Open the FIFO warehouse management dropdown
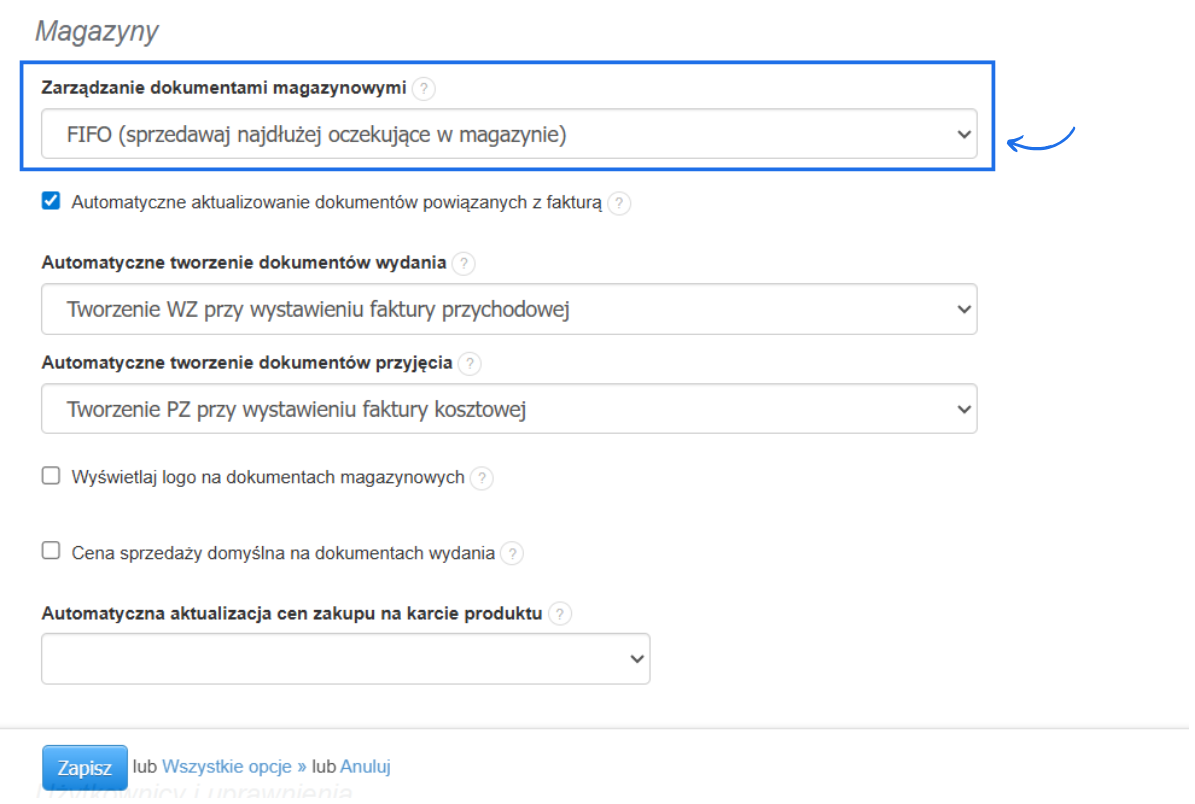Image resolution: width=1195 pixels, height=804 pixels. pyautogui.click(x=509, y=134)
